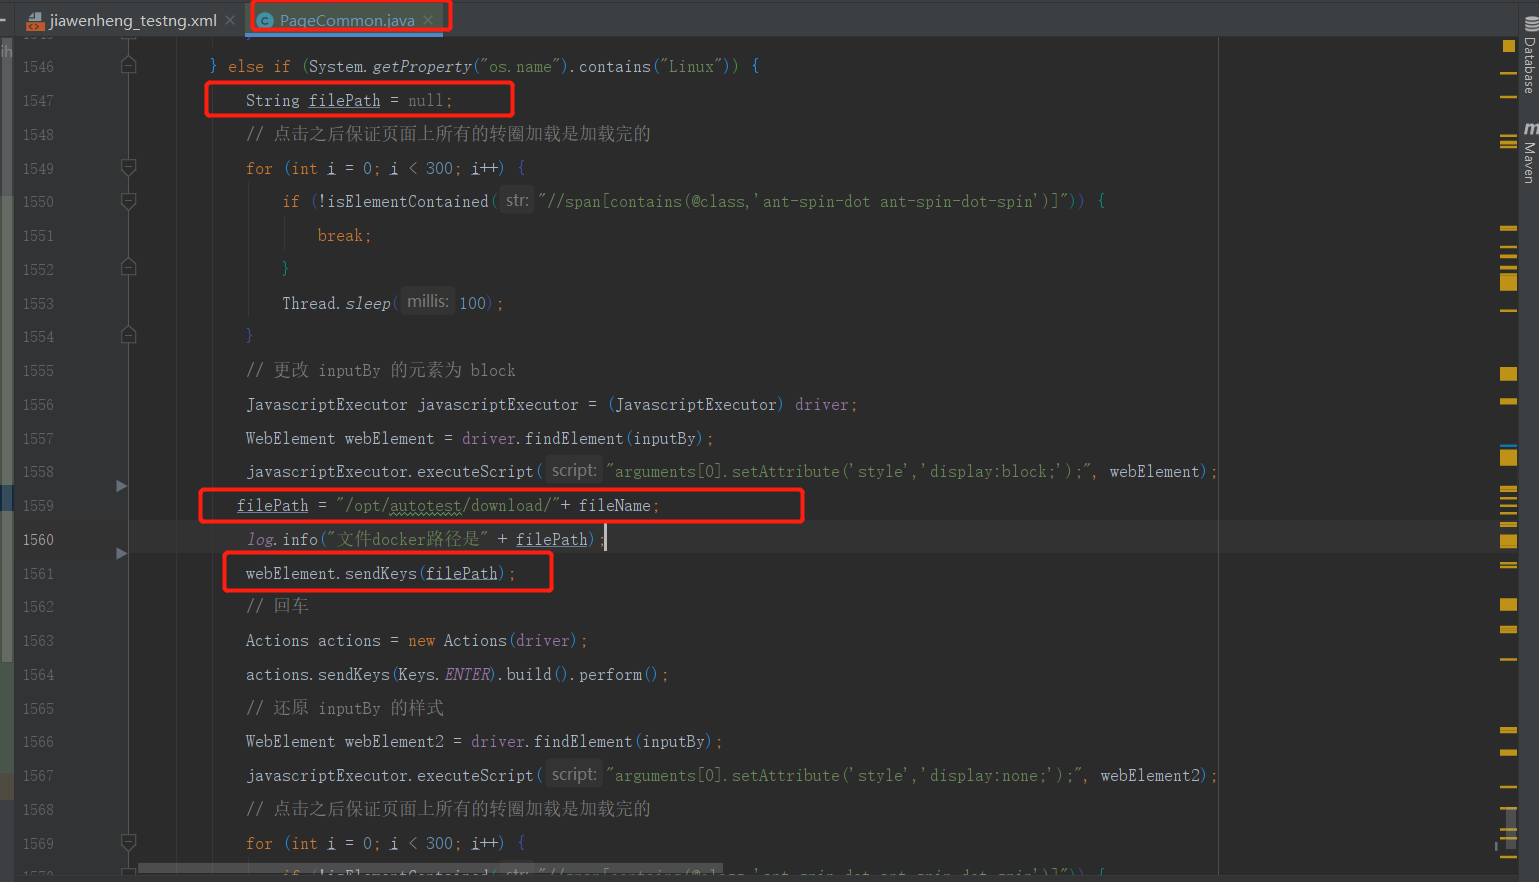Image resolution: width=1539 pixels, height=882 pixels.
Task: Collapse the code fold marker at line 1554
Action: (128, 336)
